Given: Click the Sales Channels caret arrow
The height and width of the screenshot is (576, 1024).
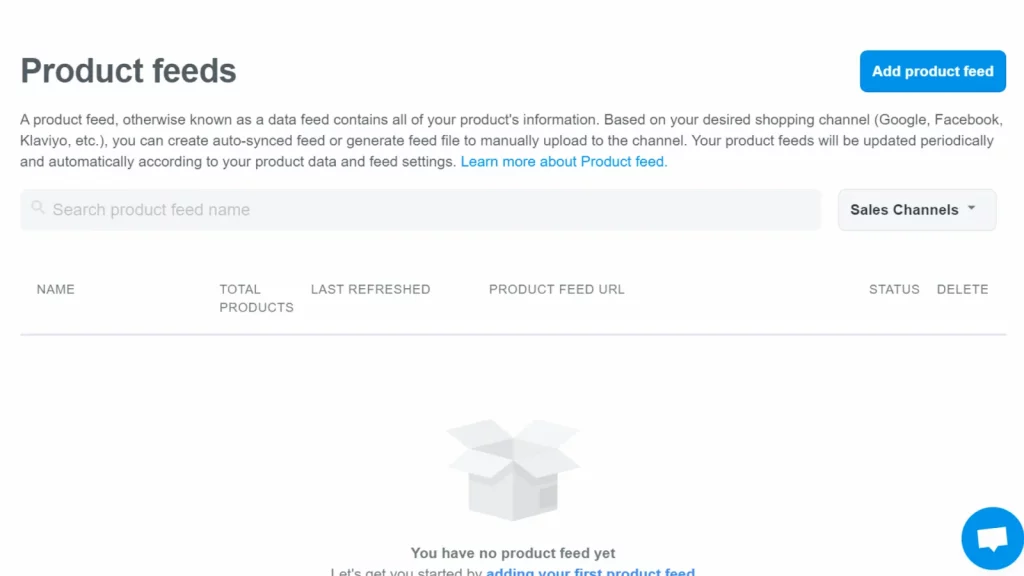Looking at the screenshot, I should point(971,209).
